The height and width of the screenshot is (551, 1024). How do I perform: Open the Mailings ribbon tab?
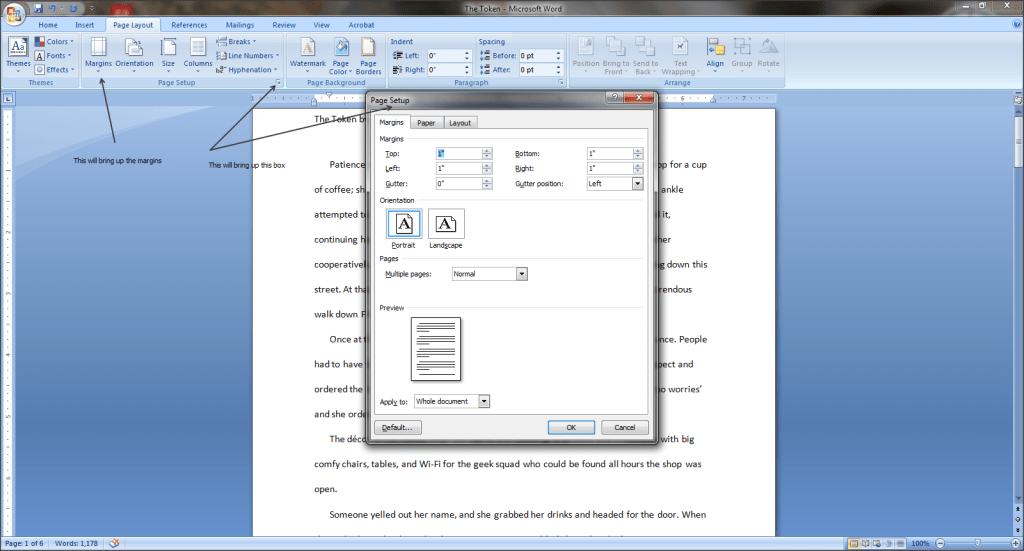(x=238, y=24)
